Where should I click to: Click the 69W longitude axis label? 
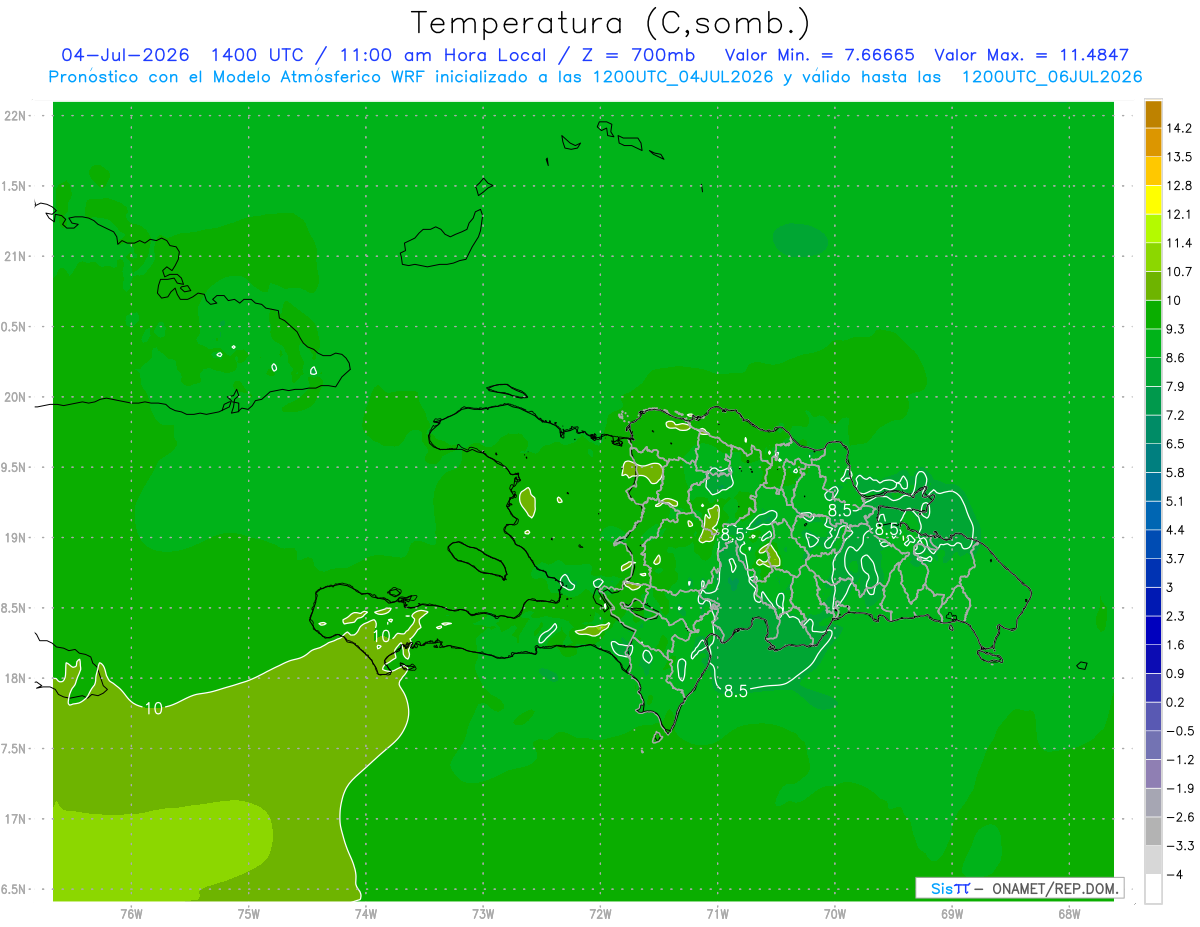coord(952,914)
